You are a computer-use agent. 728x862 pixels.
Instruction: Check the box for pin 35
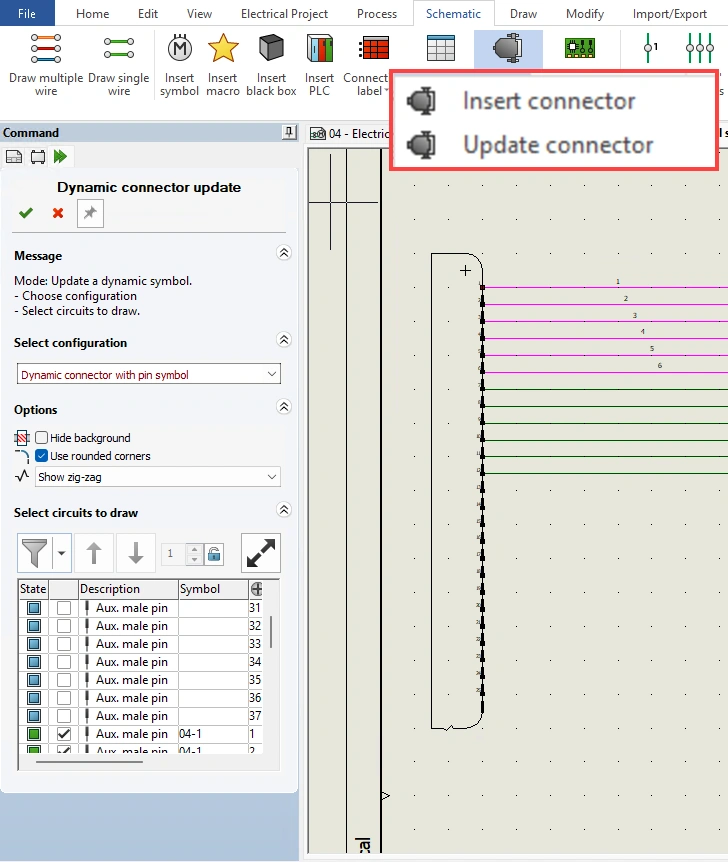tap(64, 680)
